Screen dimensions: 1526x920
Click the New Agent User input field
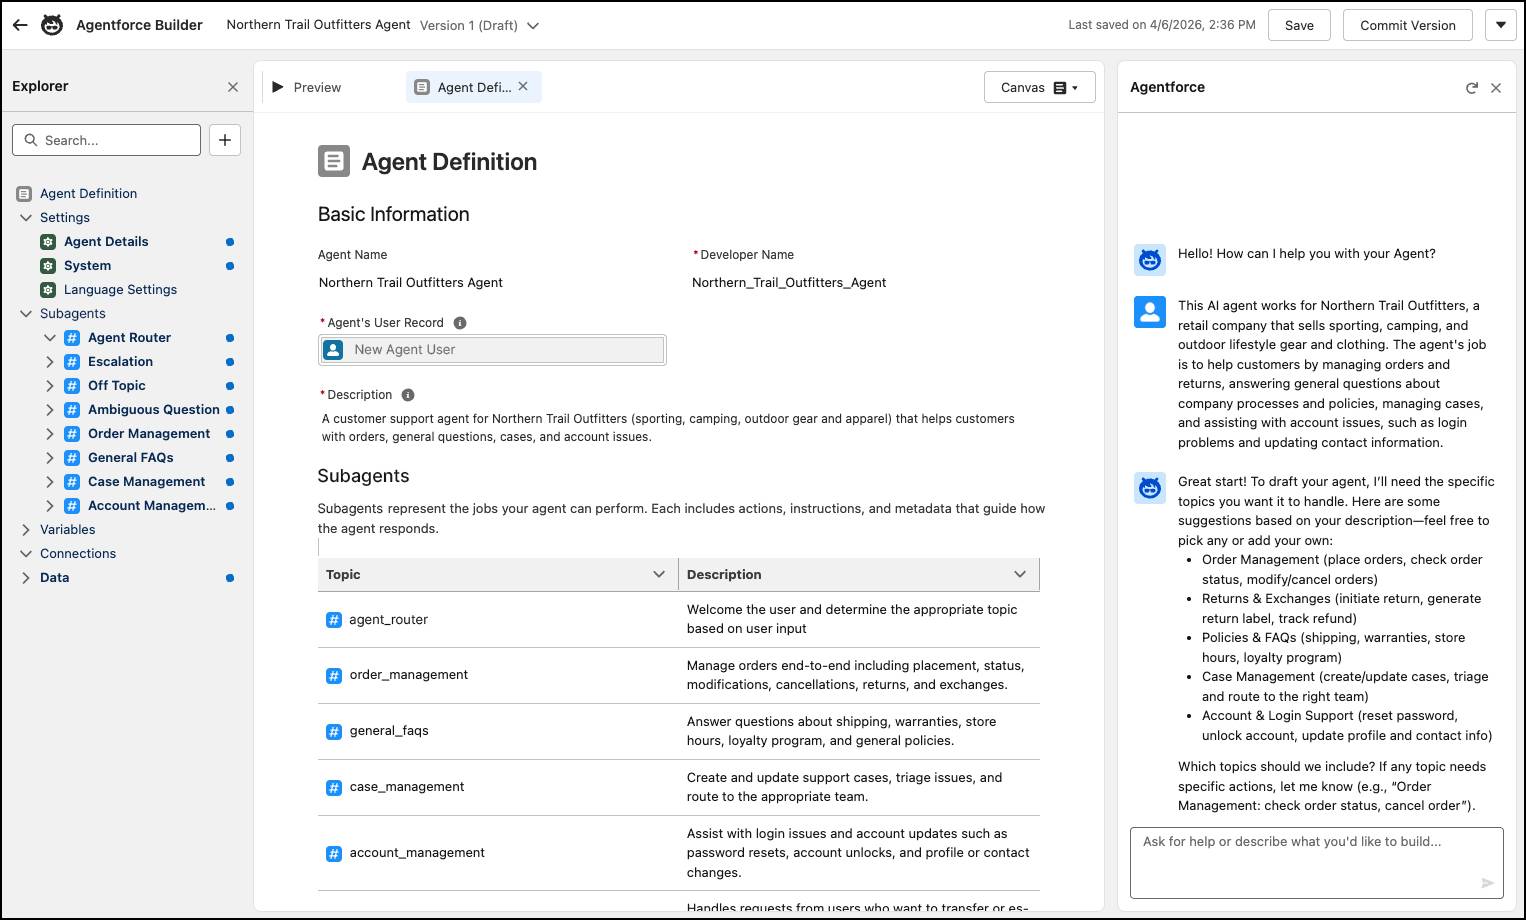click(x=492, y=349)
